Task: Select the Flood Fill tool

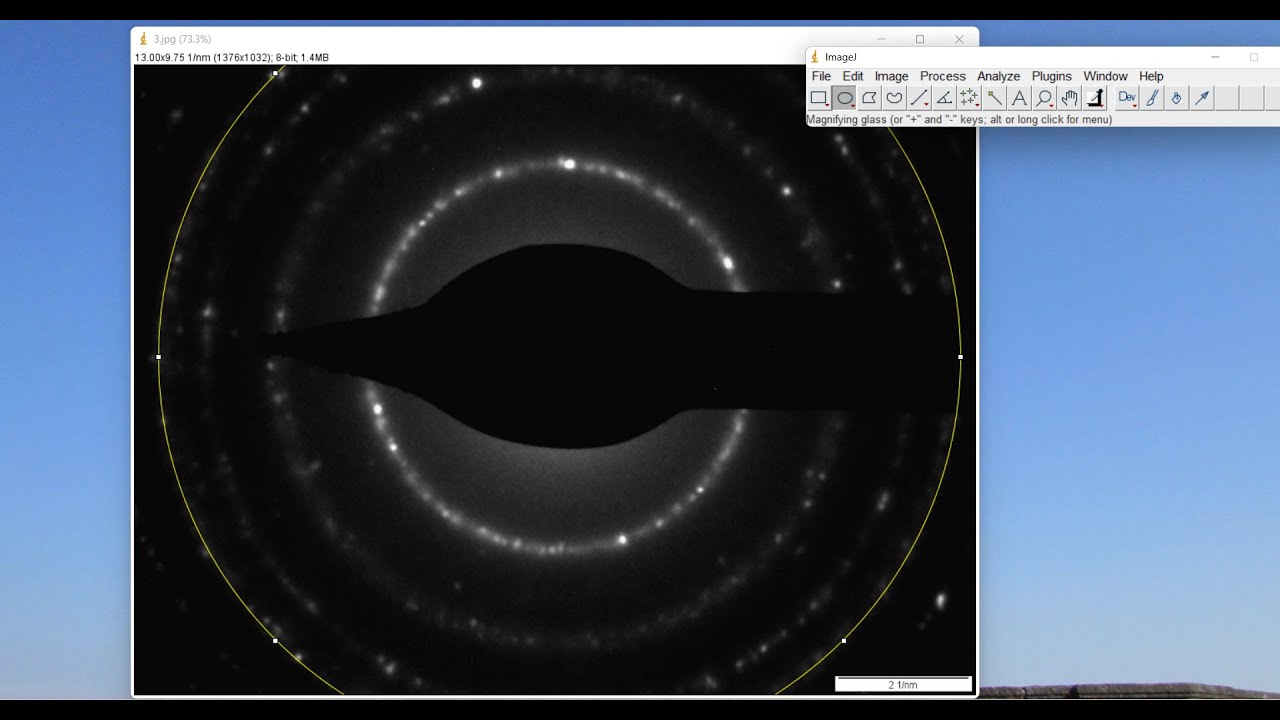Action: 1177,98
